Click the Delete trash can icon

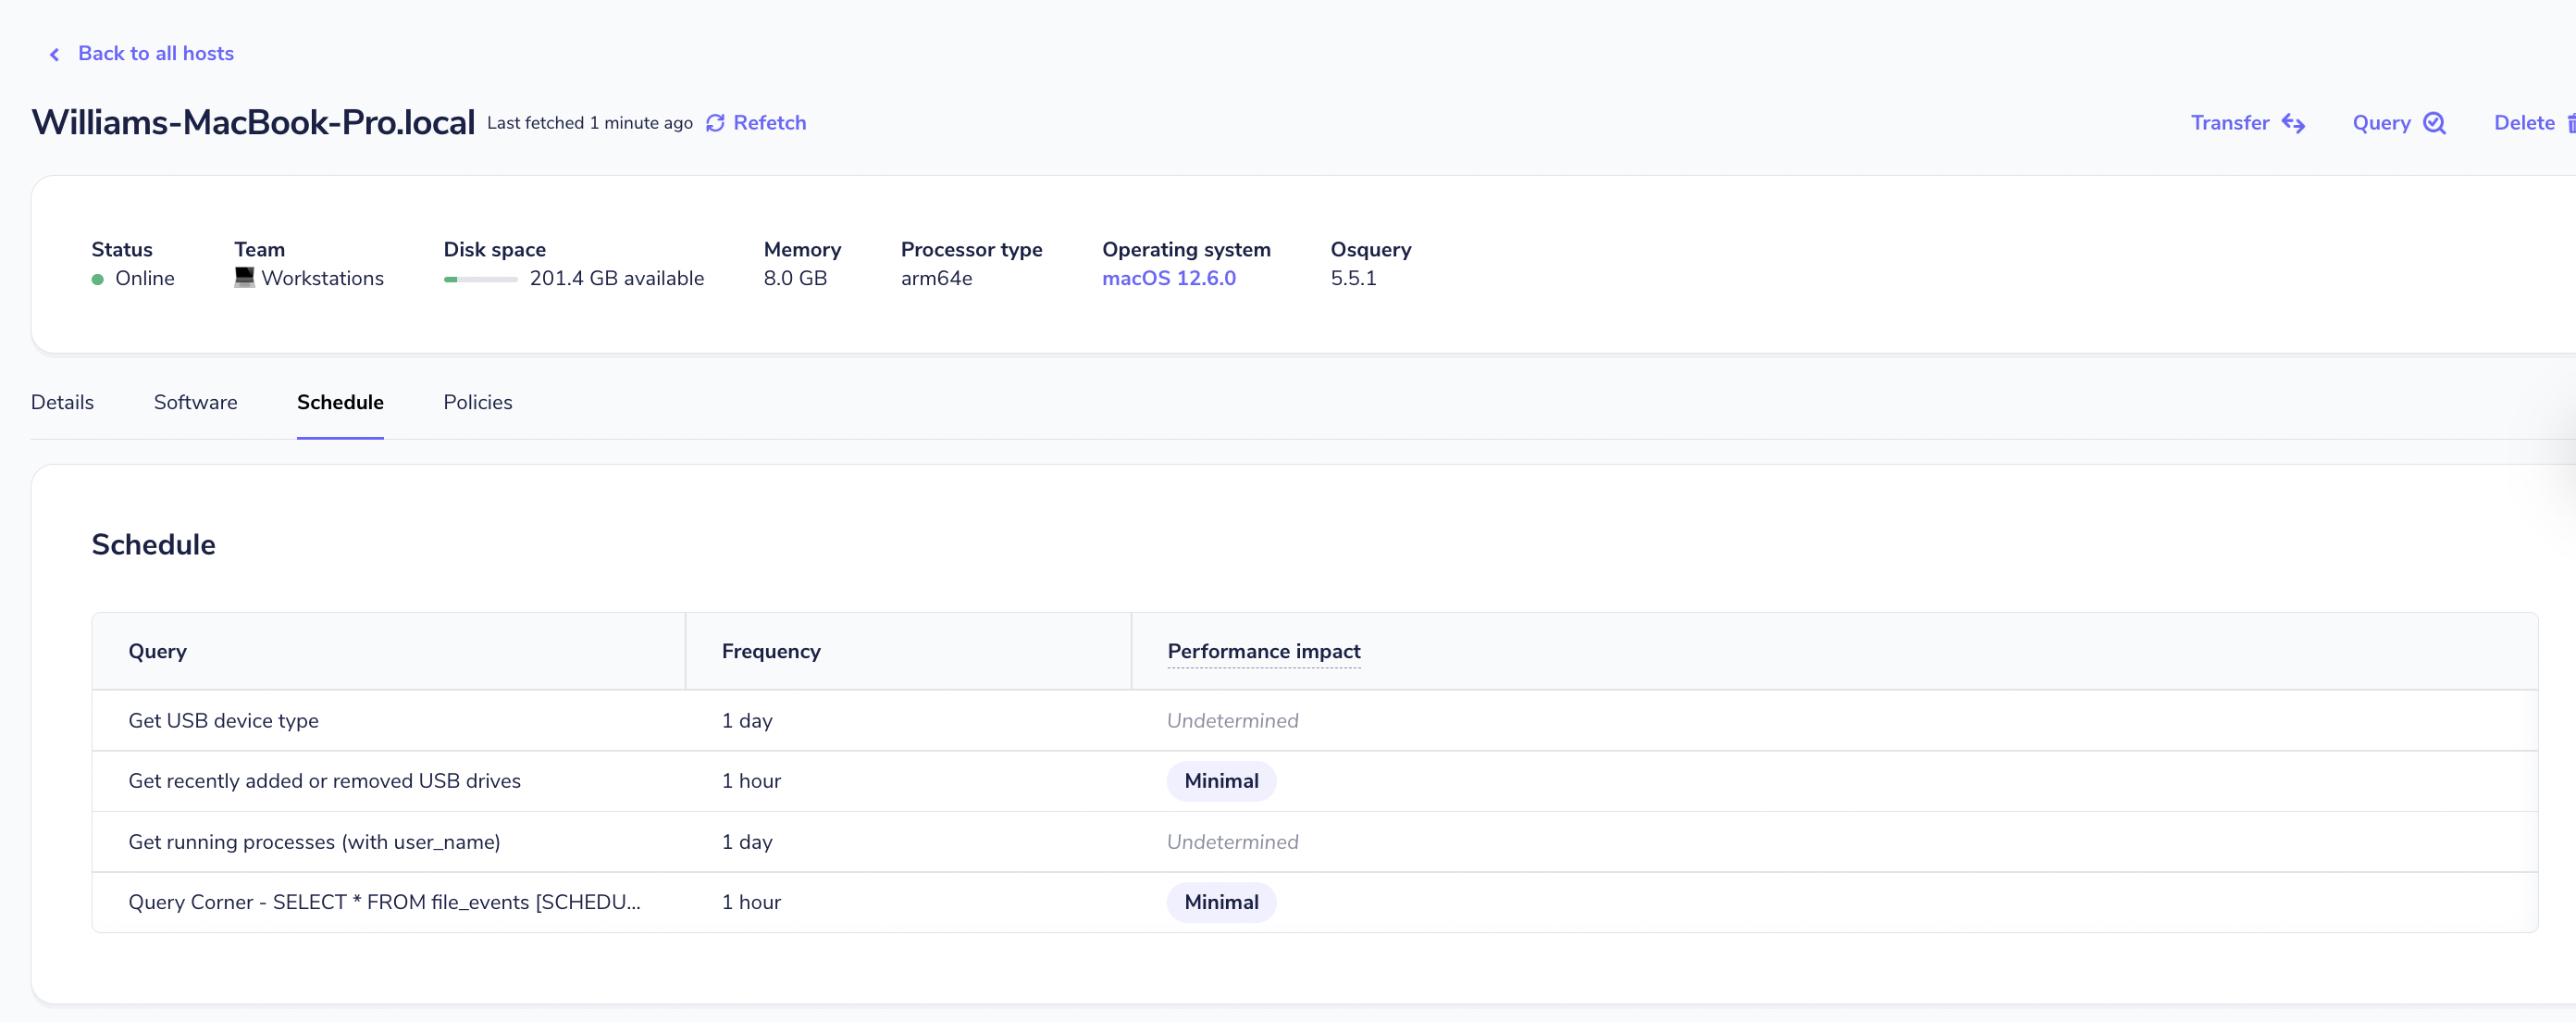(x=2572, y=122)
